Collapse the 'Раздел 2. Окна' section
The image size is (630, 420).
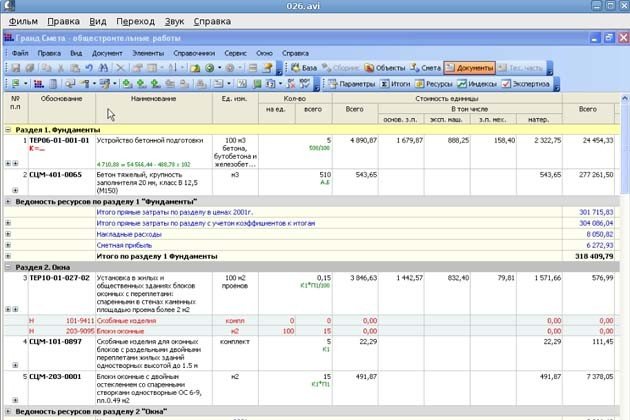tap(9, 267)
